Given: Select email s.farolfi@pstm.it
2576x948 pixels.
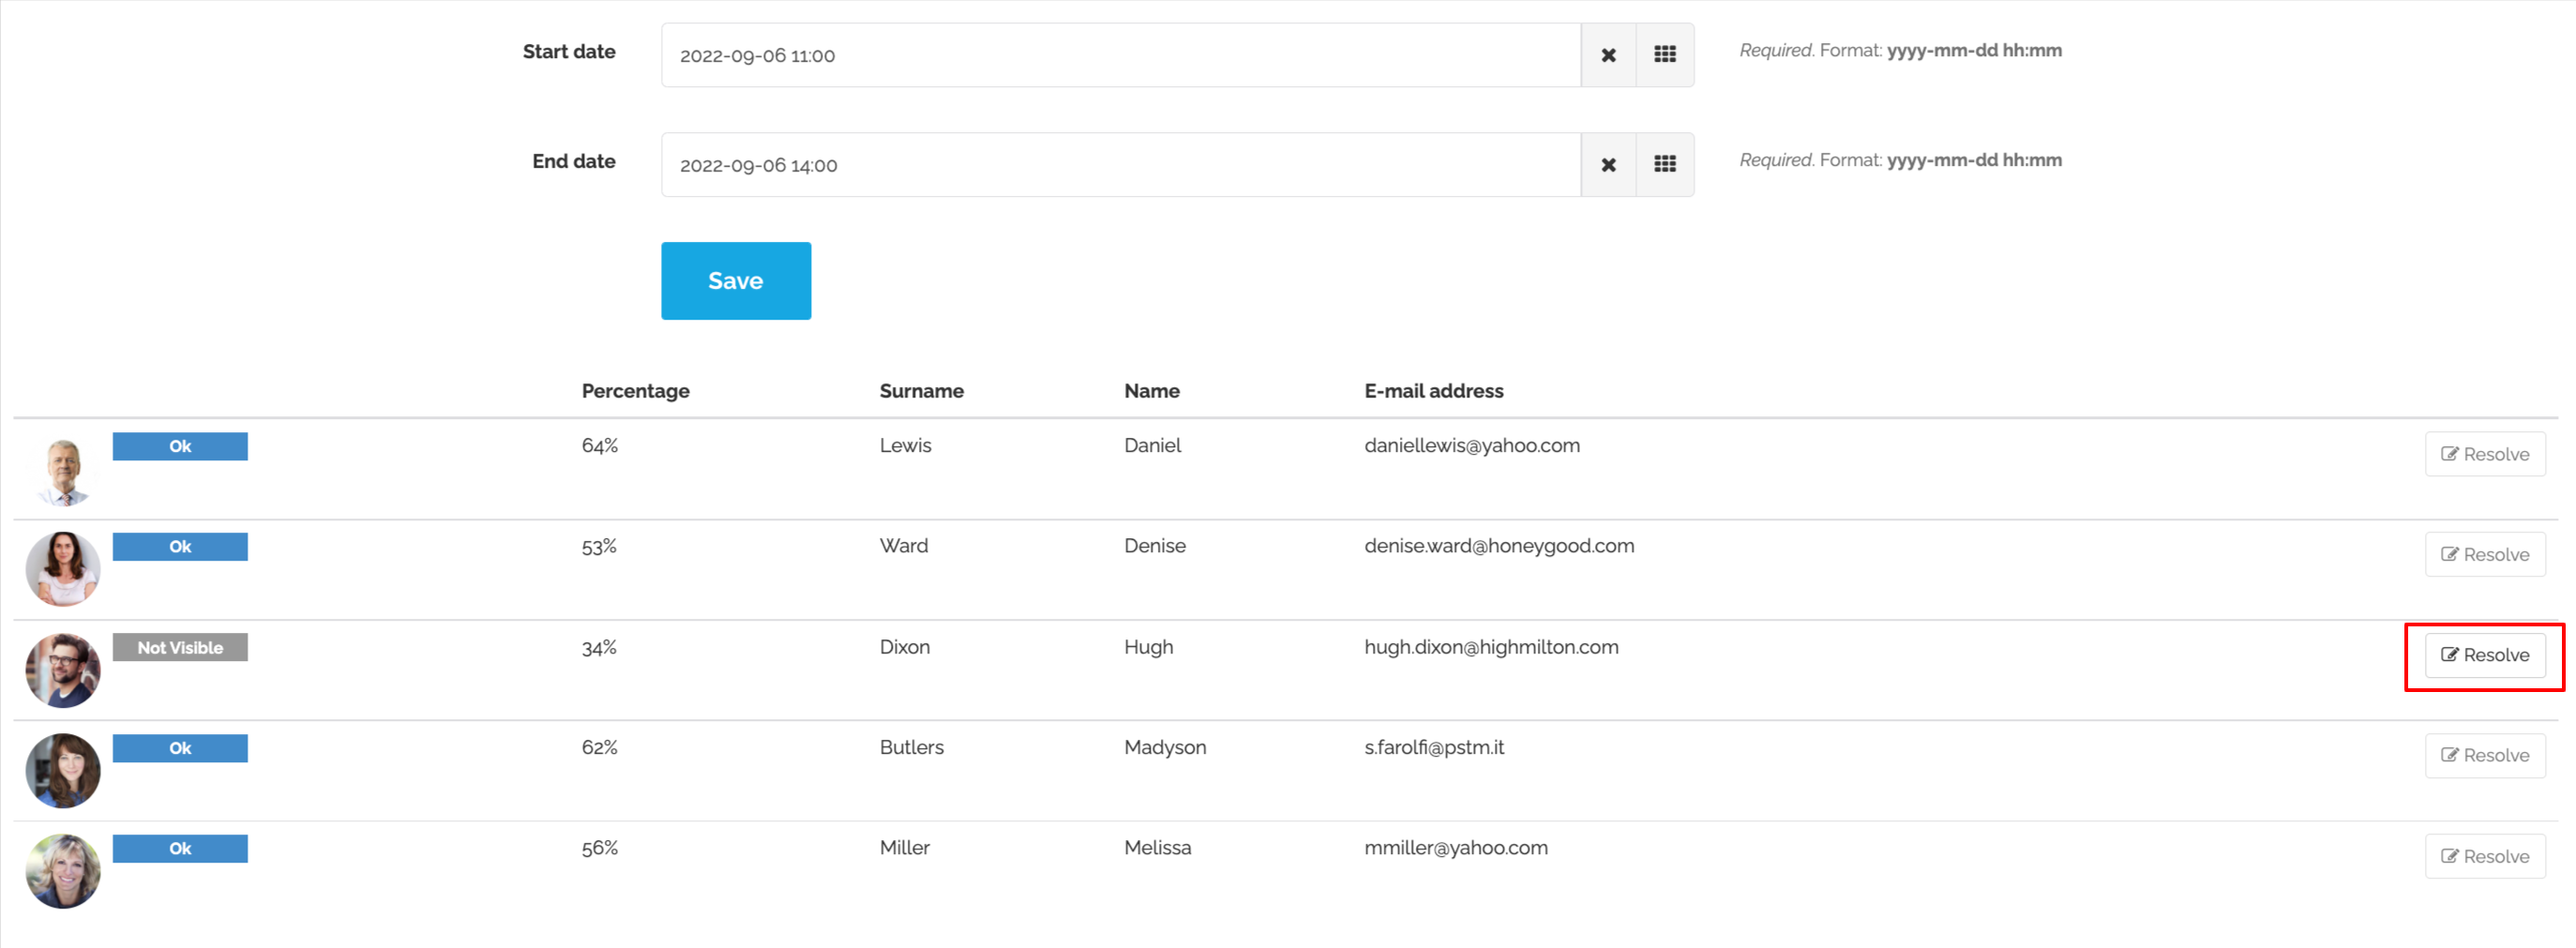Looking at the screenshot, I should [x=1434, y=747].
